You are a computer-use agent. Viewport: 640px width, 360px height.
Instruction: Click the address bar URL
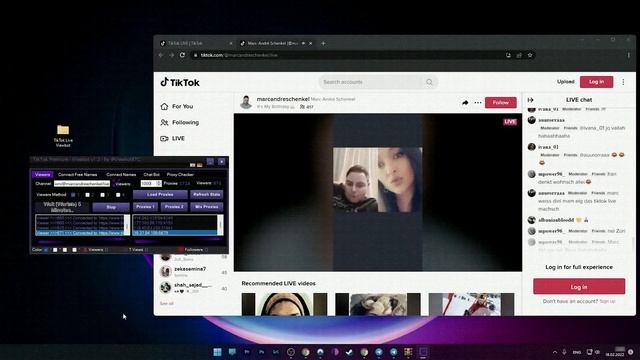click(239, 55)
